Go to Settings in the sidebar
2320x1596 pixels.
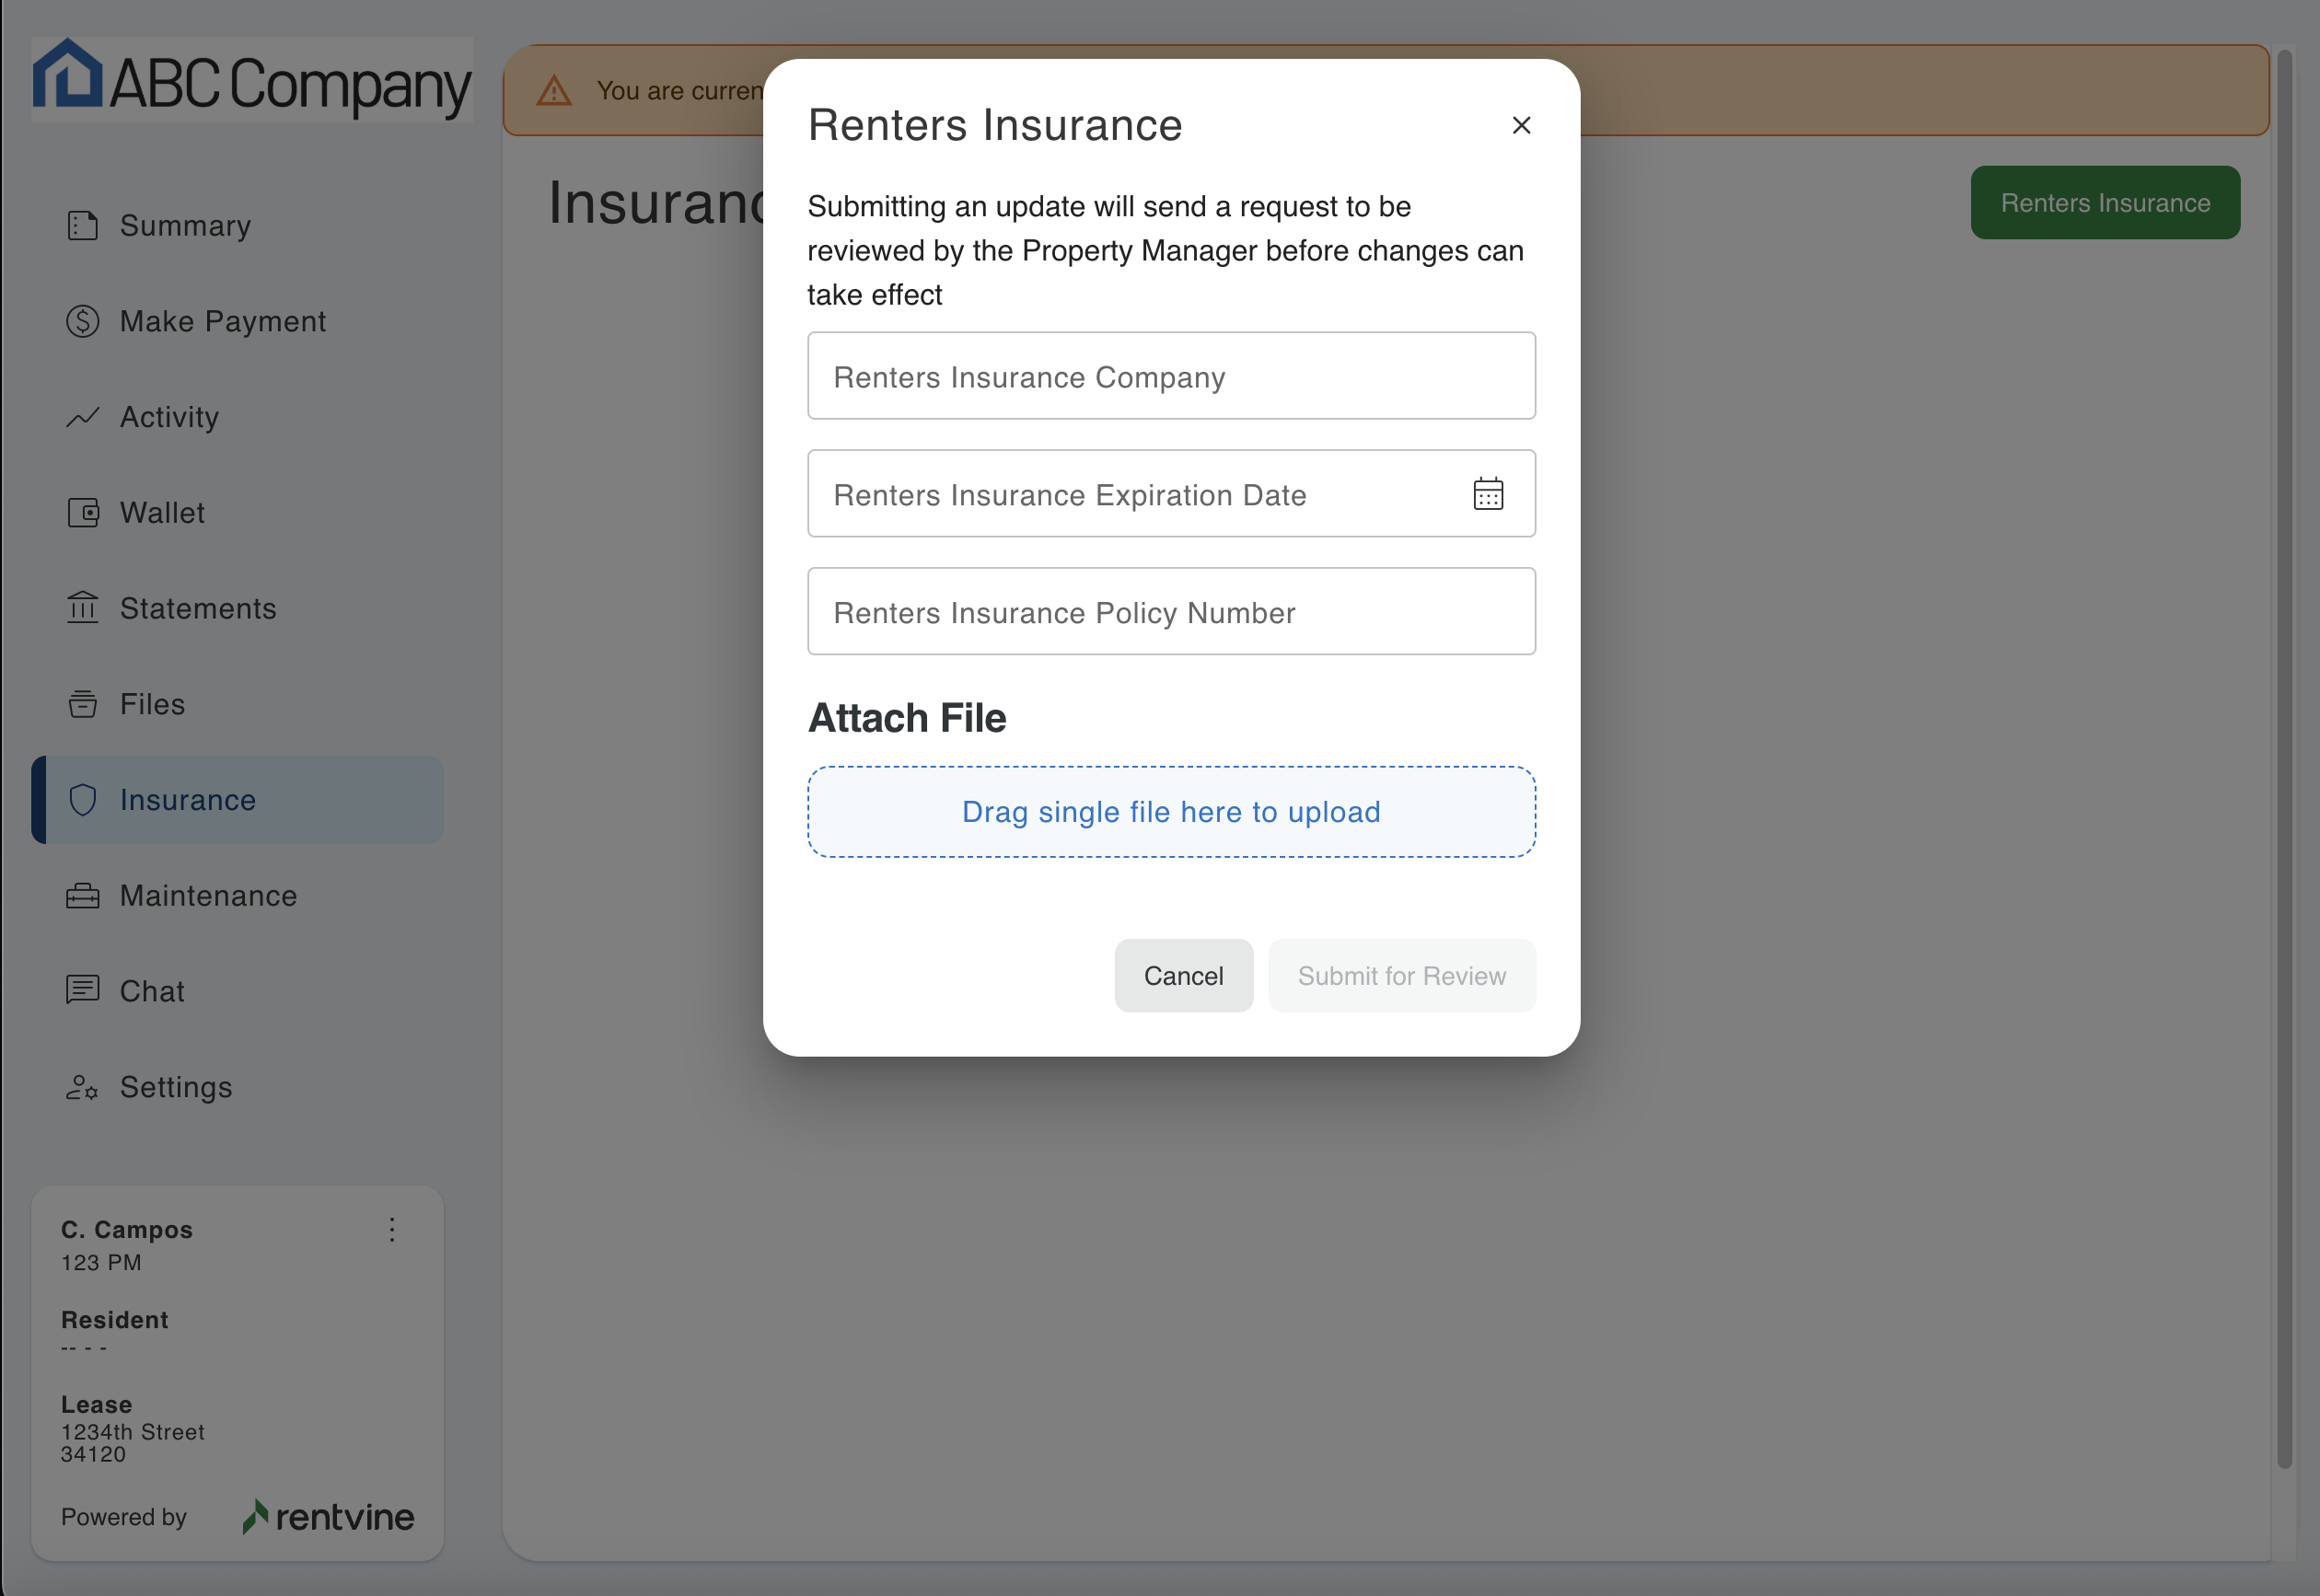click(x=175, y=1087)
